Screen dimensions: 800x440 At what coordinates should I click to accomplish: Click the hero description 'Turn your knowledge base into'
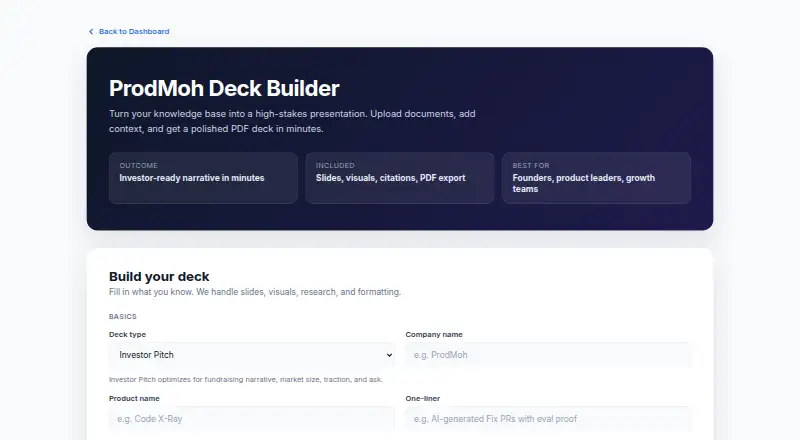[x=292, y=121]
